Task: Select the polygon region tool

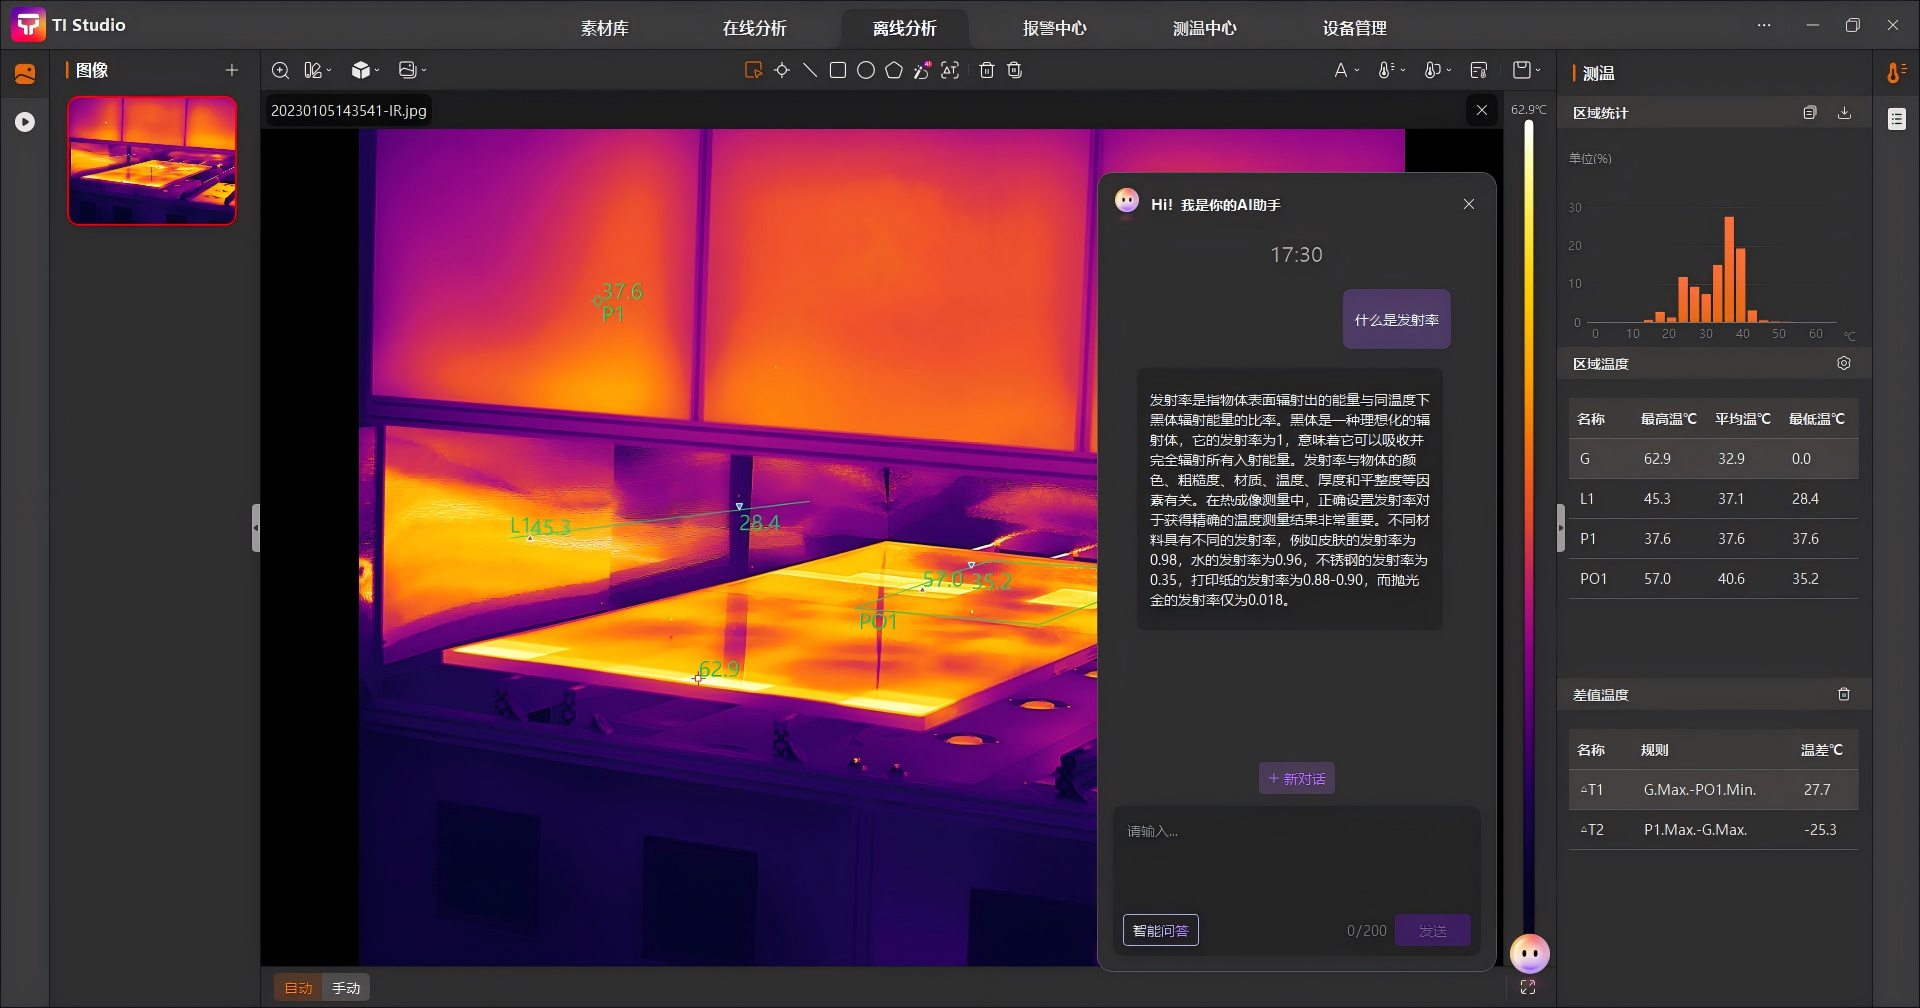Action: coord(894,70)
